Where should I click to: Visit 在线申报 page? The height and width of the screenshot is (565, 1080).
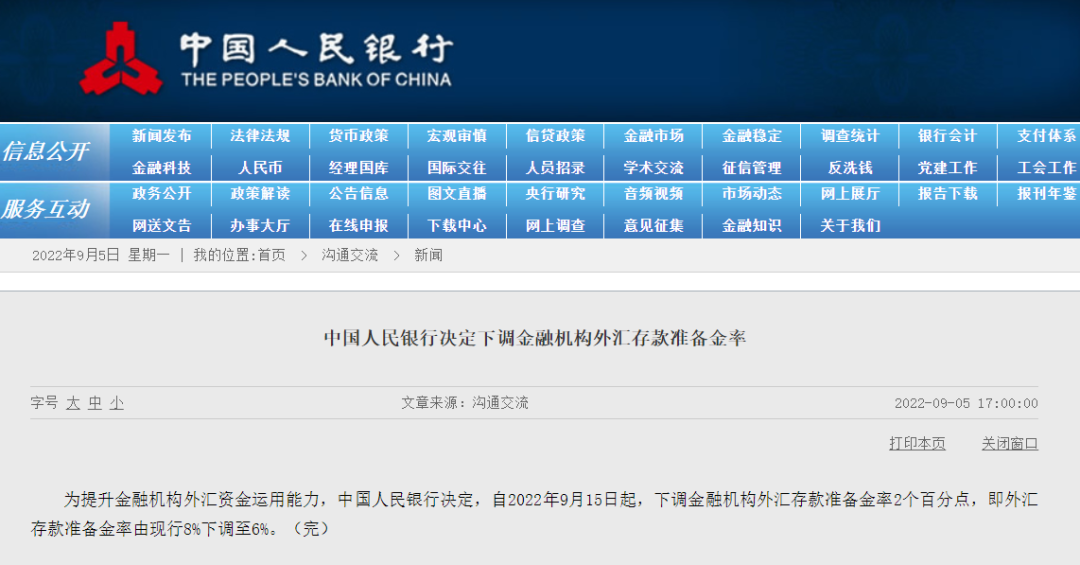(x=358, y=225)
